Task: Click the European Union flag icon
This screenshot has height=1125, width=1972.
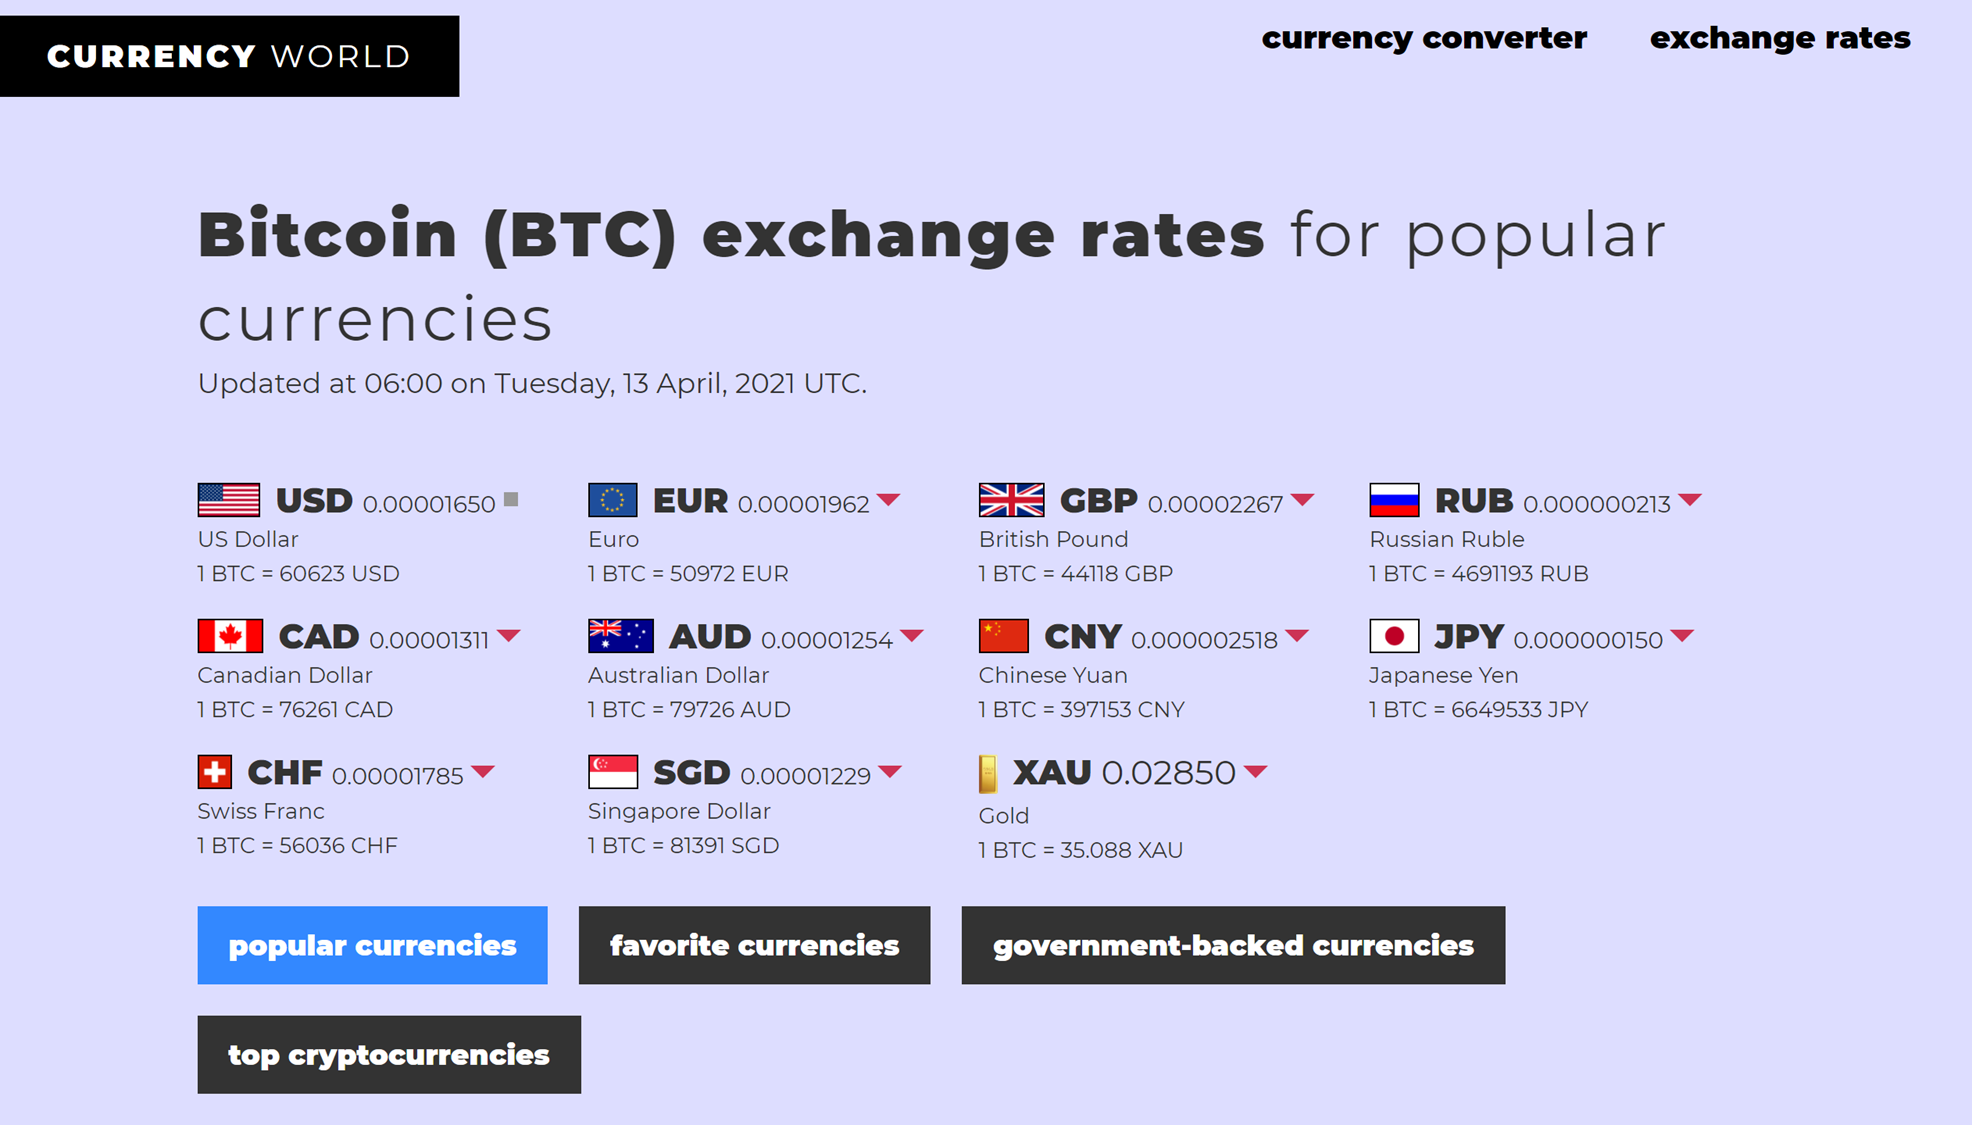Action: (x=613, y=500)
